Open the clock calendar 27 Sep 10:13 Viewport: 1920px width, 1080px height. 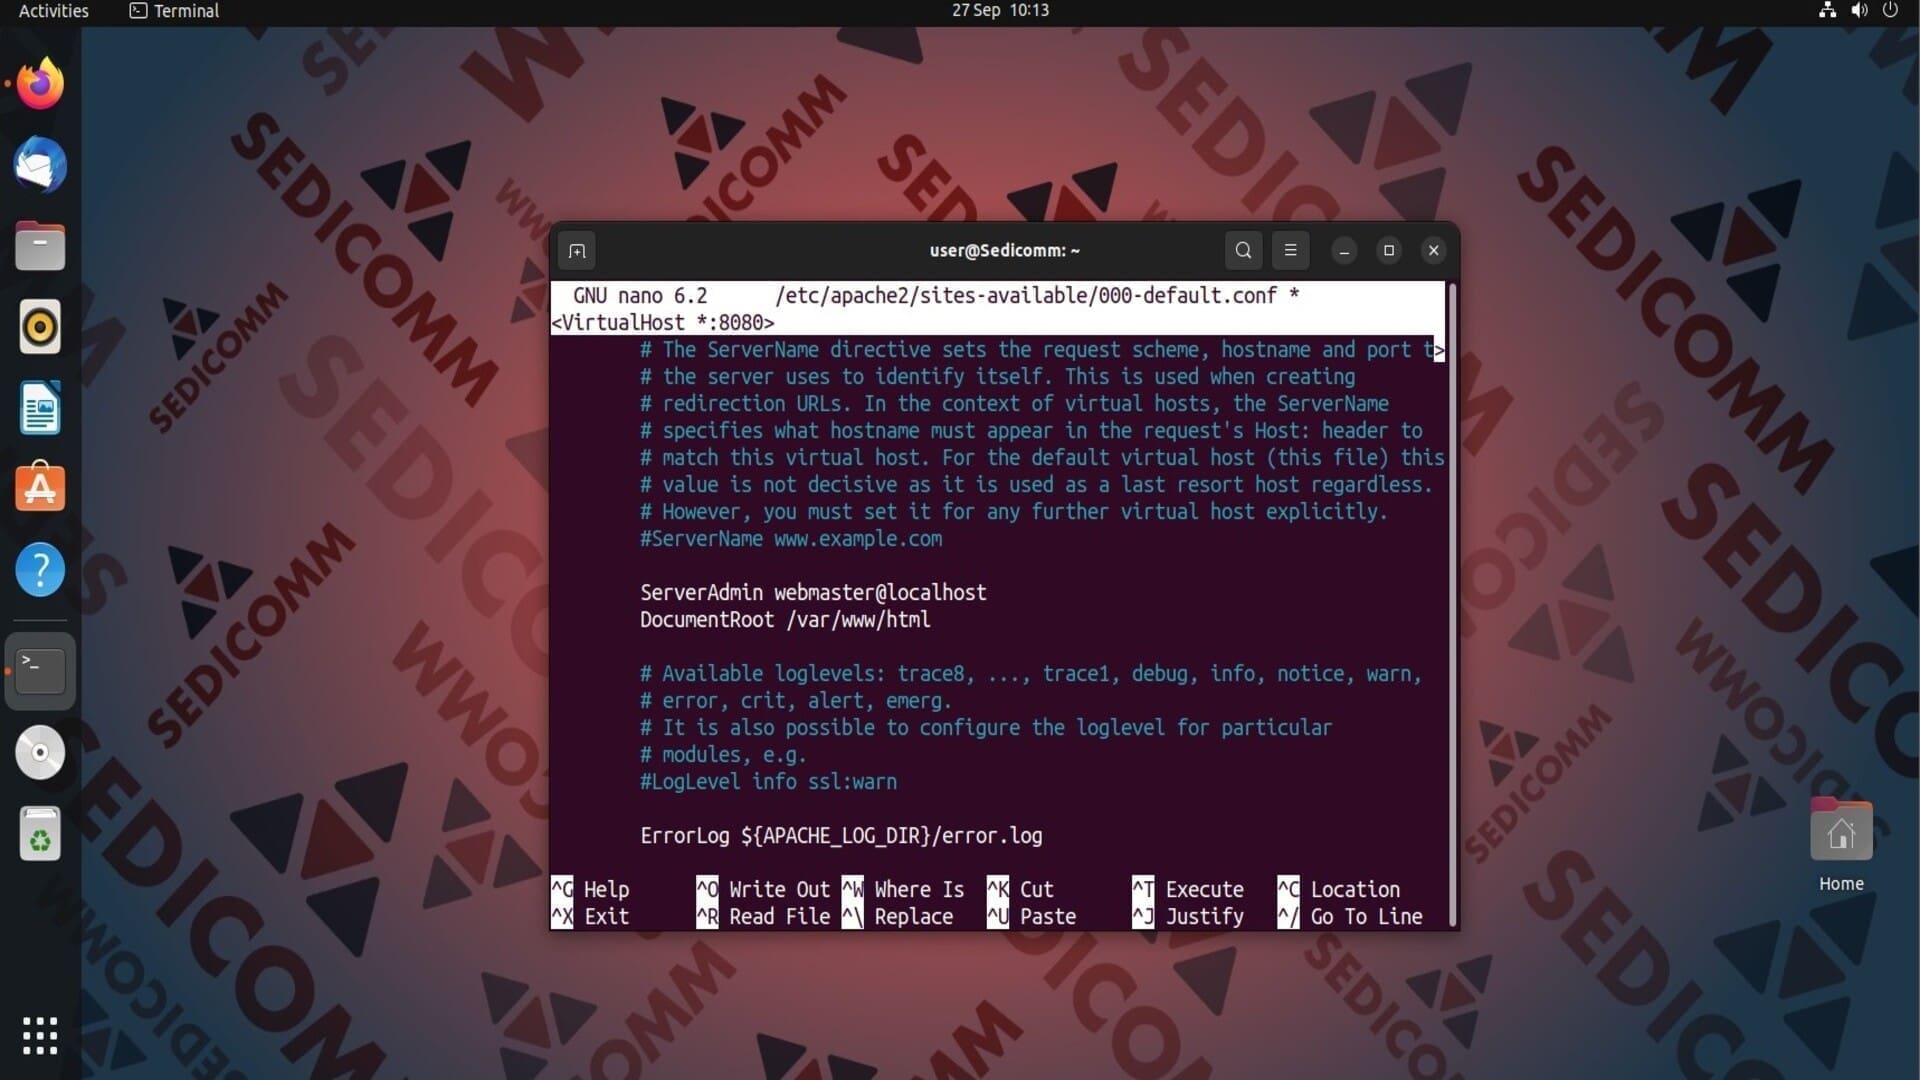[x=1000, y=10]
